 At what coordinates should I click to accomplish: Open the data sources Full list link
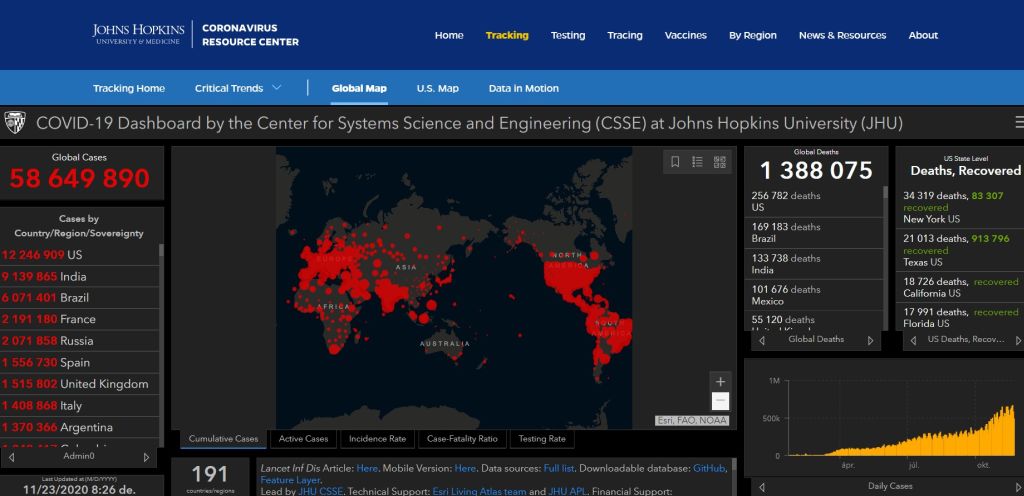click(558, 468)
